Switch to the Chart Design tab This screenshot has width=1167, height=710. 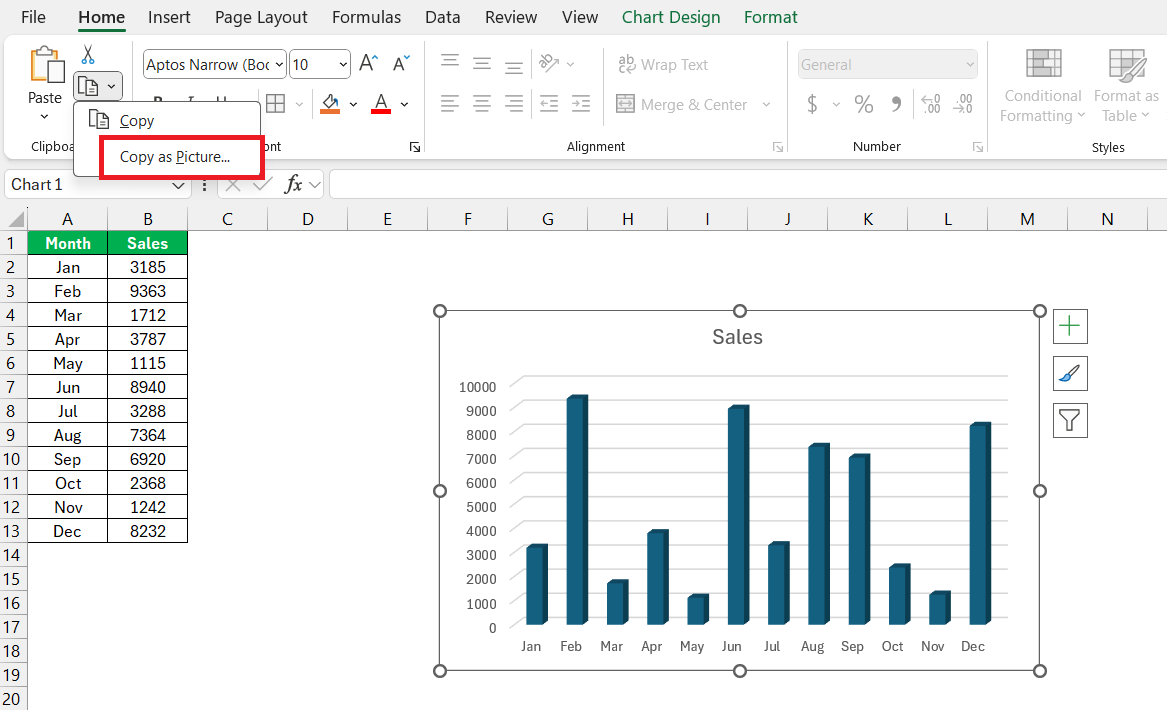click(x=671, y=17)
